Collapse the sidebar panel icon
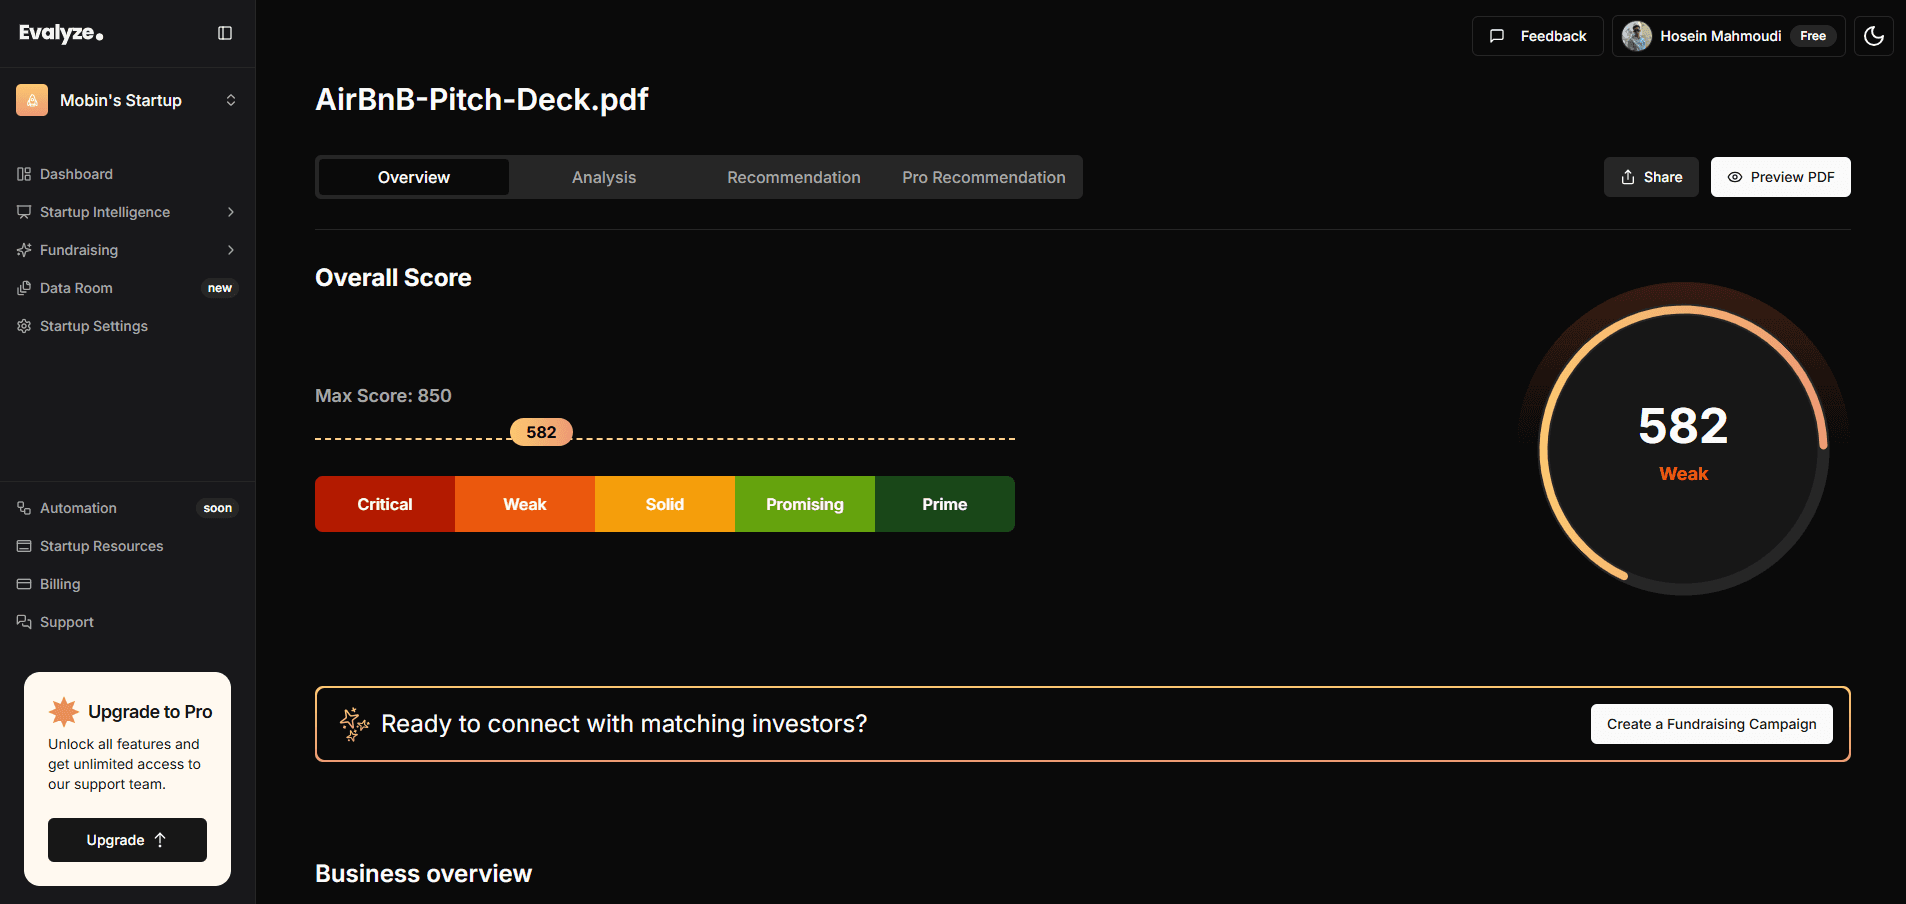The width and height of the screenshot is (1906, 904). coord(225,33)
